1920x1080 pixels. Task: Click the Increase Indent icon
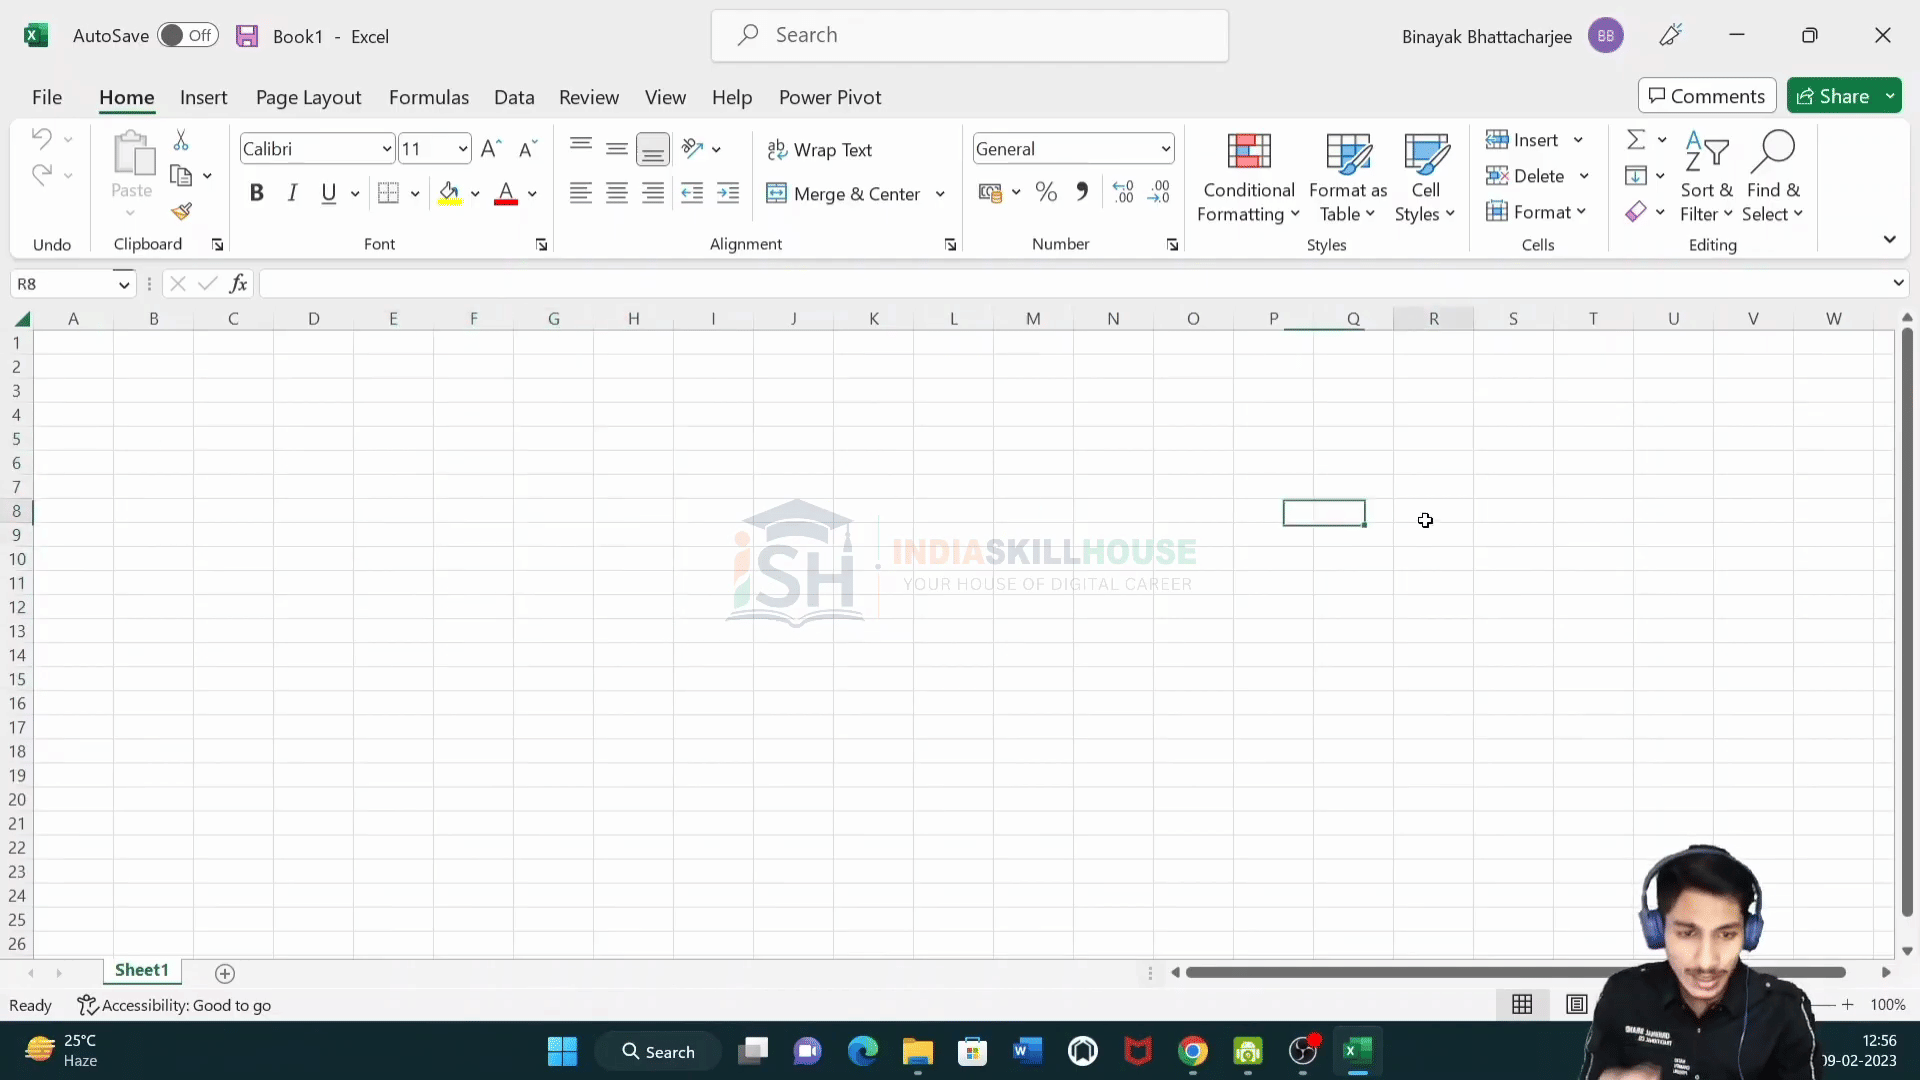(x=728, y=193)
